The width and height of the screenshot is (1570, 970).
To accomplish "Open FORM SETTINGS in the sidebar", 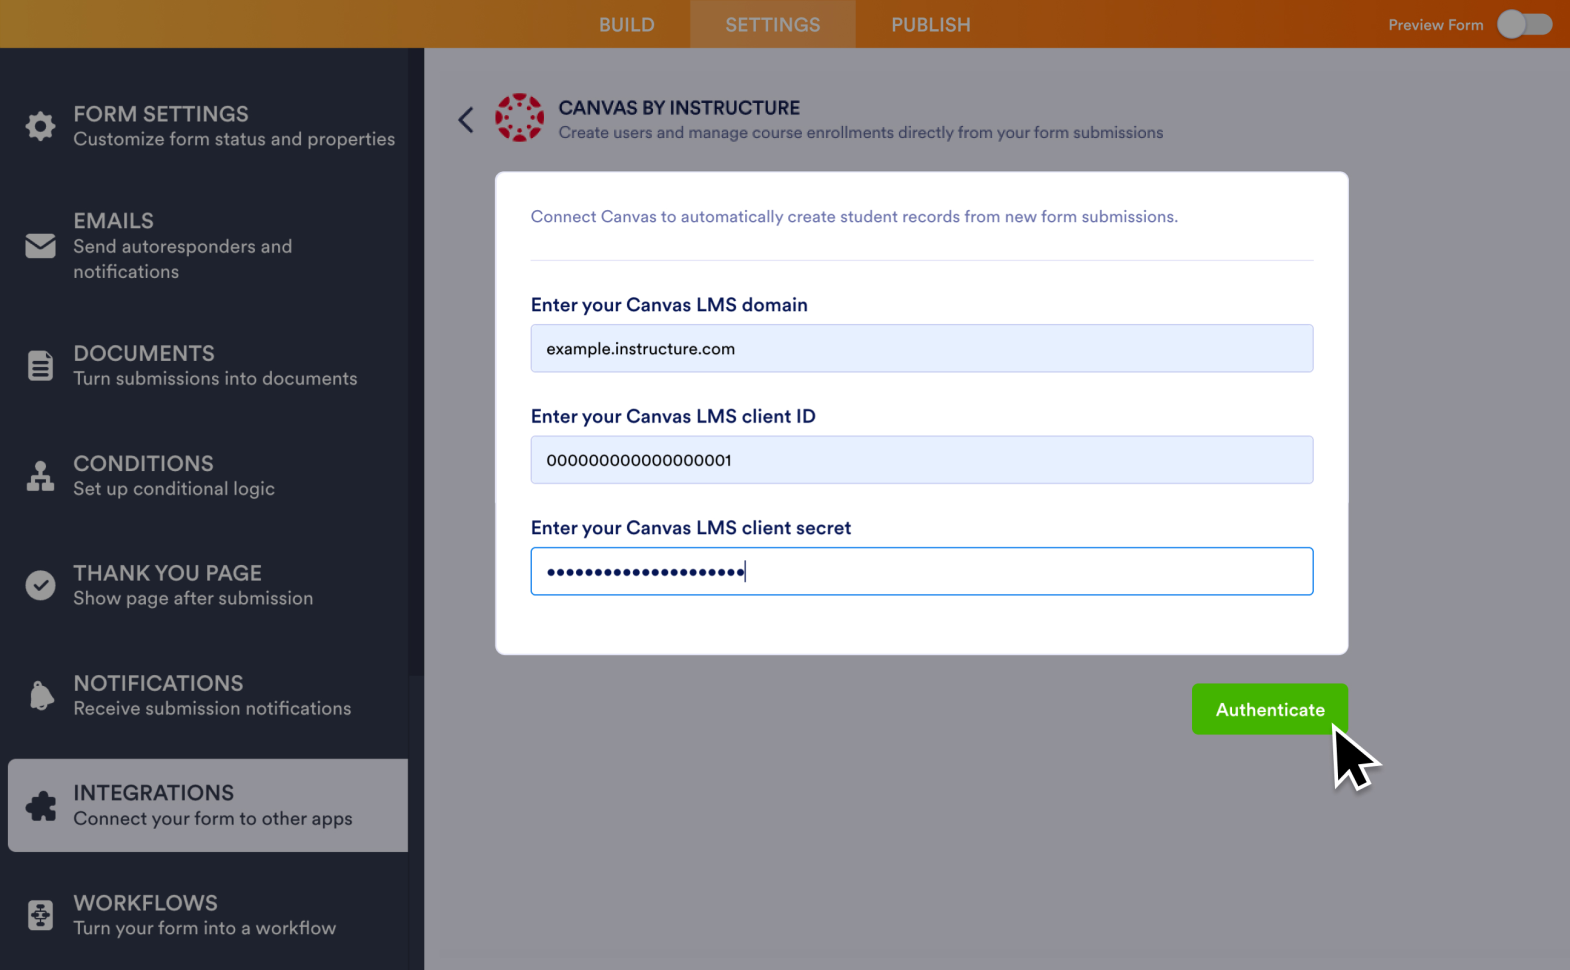I will coord(208,126).
